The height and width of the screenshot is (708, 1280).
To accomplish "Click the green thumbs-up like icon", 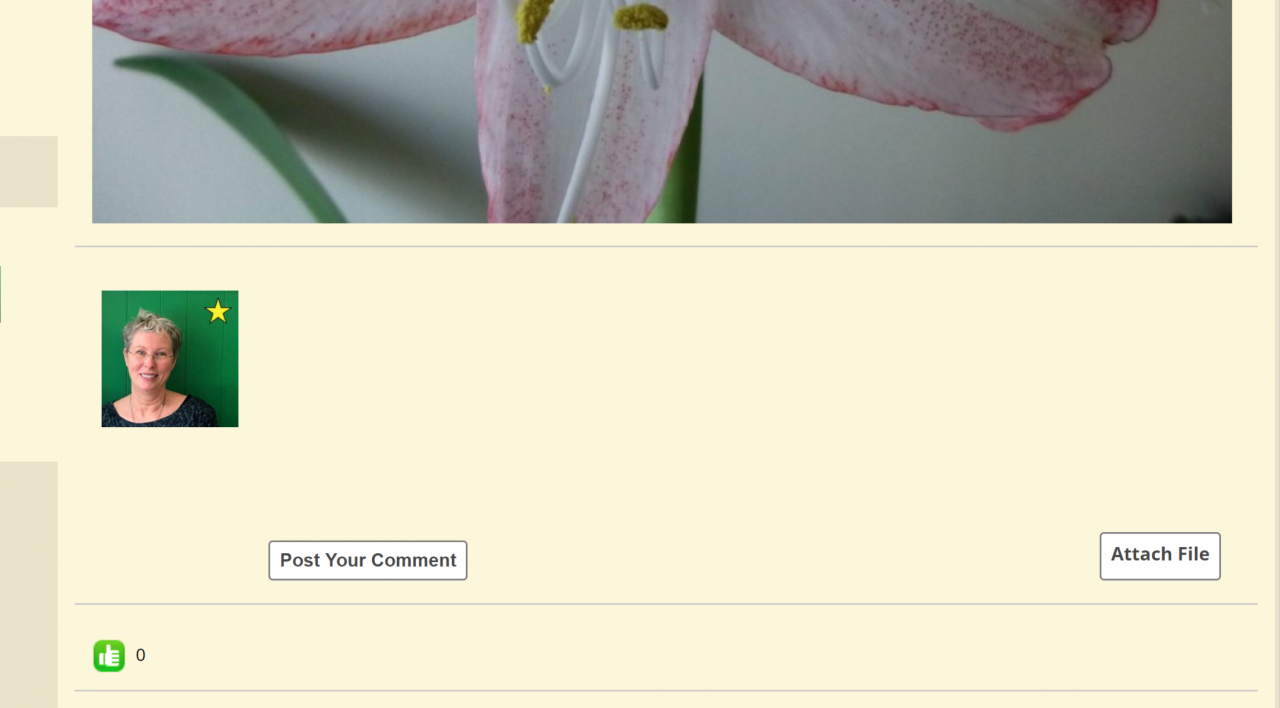I will click(109, 656).
